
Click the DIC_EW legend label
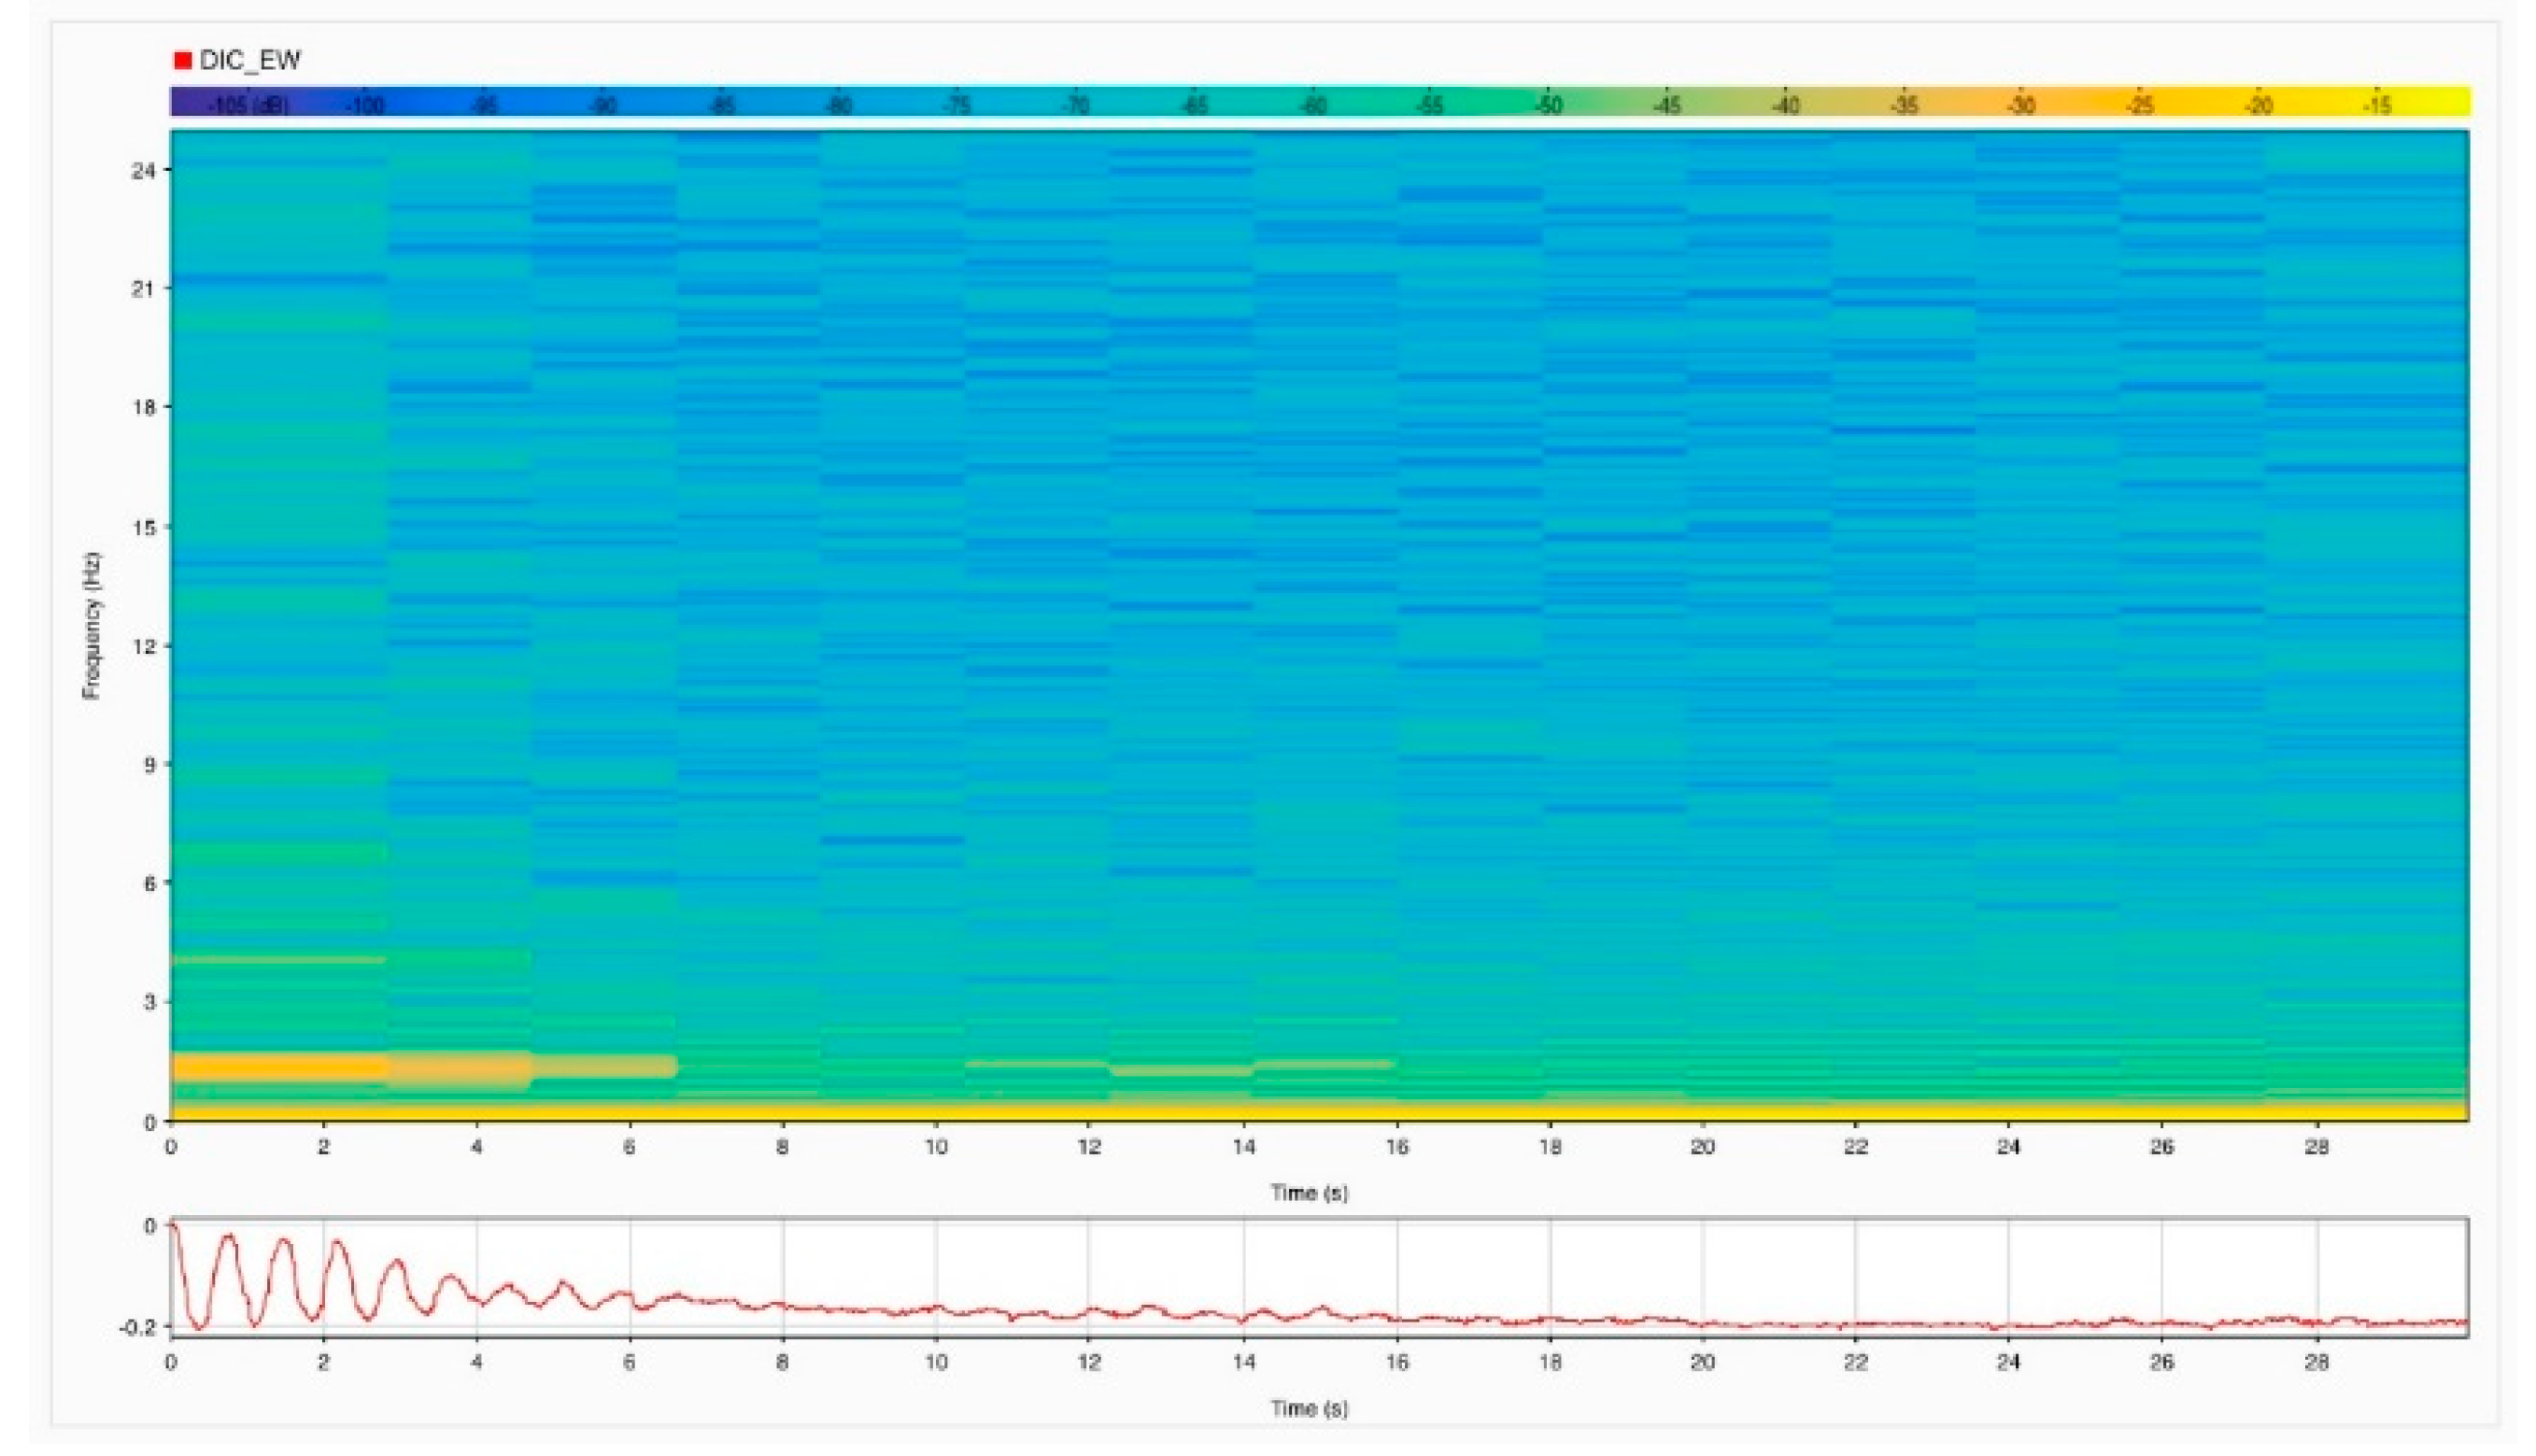tap(250, 60)
